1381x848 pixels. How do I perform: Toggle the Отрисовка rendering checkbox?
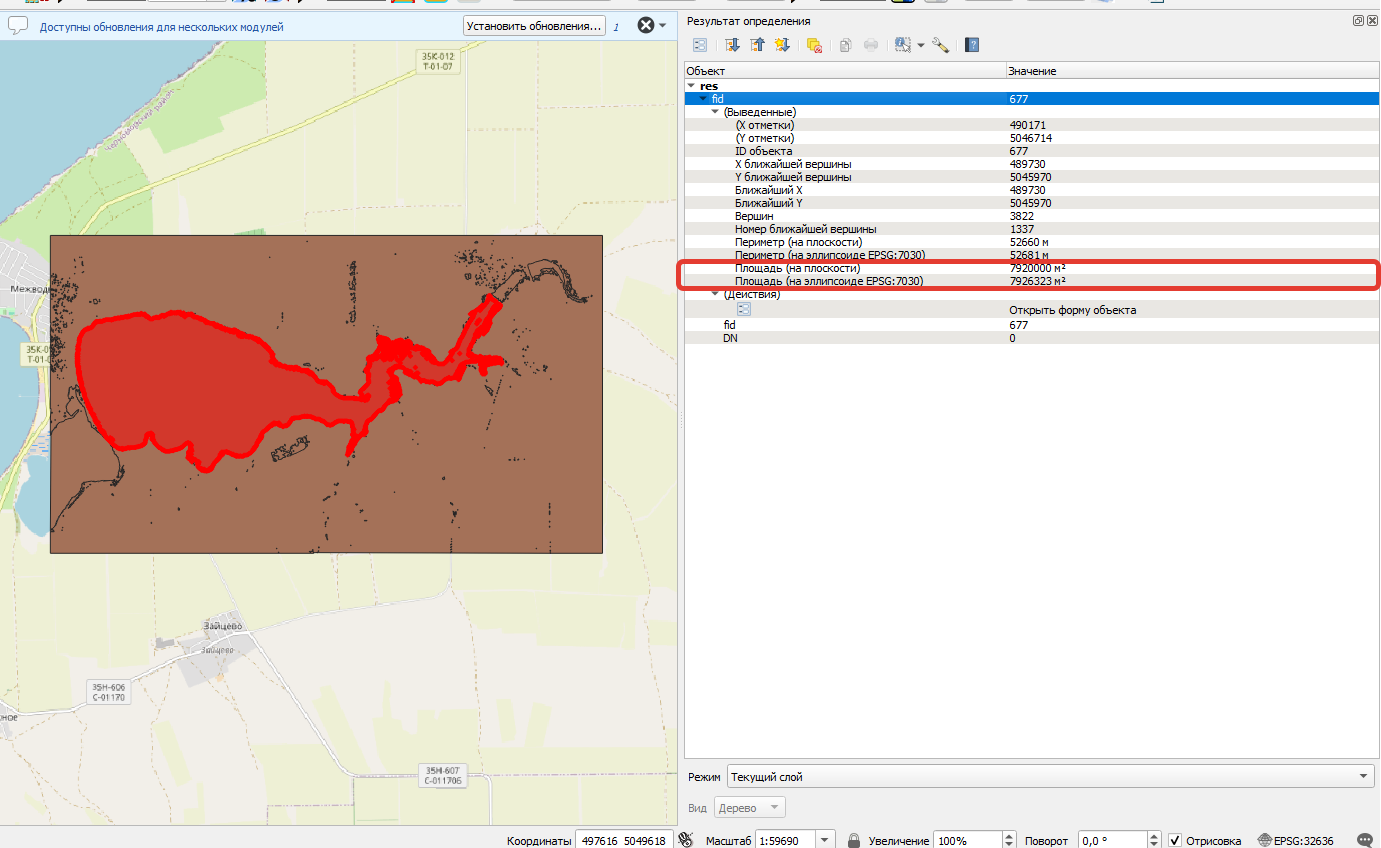[x=1175, y=840]
